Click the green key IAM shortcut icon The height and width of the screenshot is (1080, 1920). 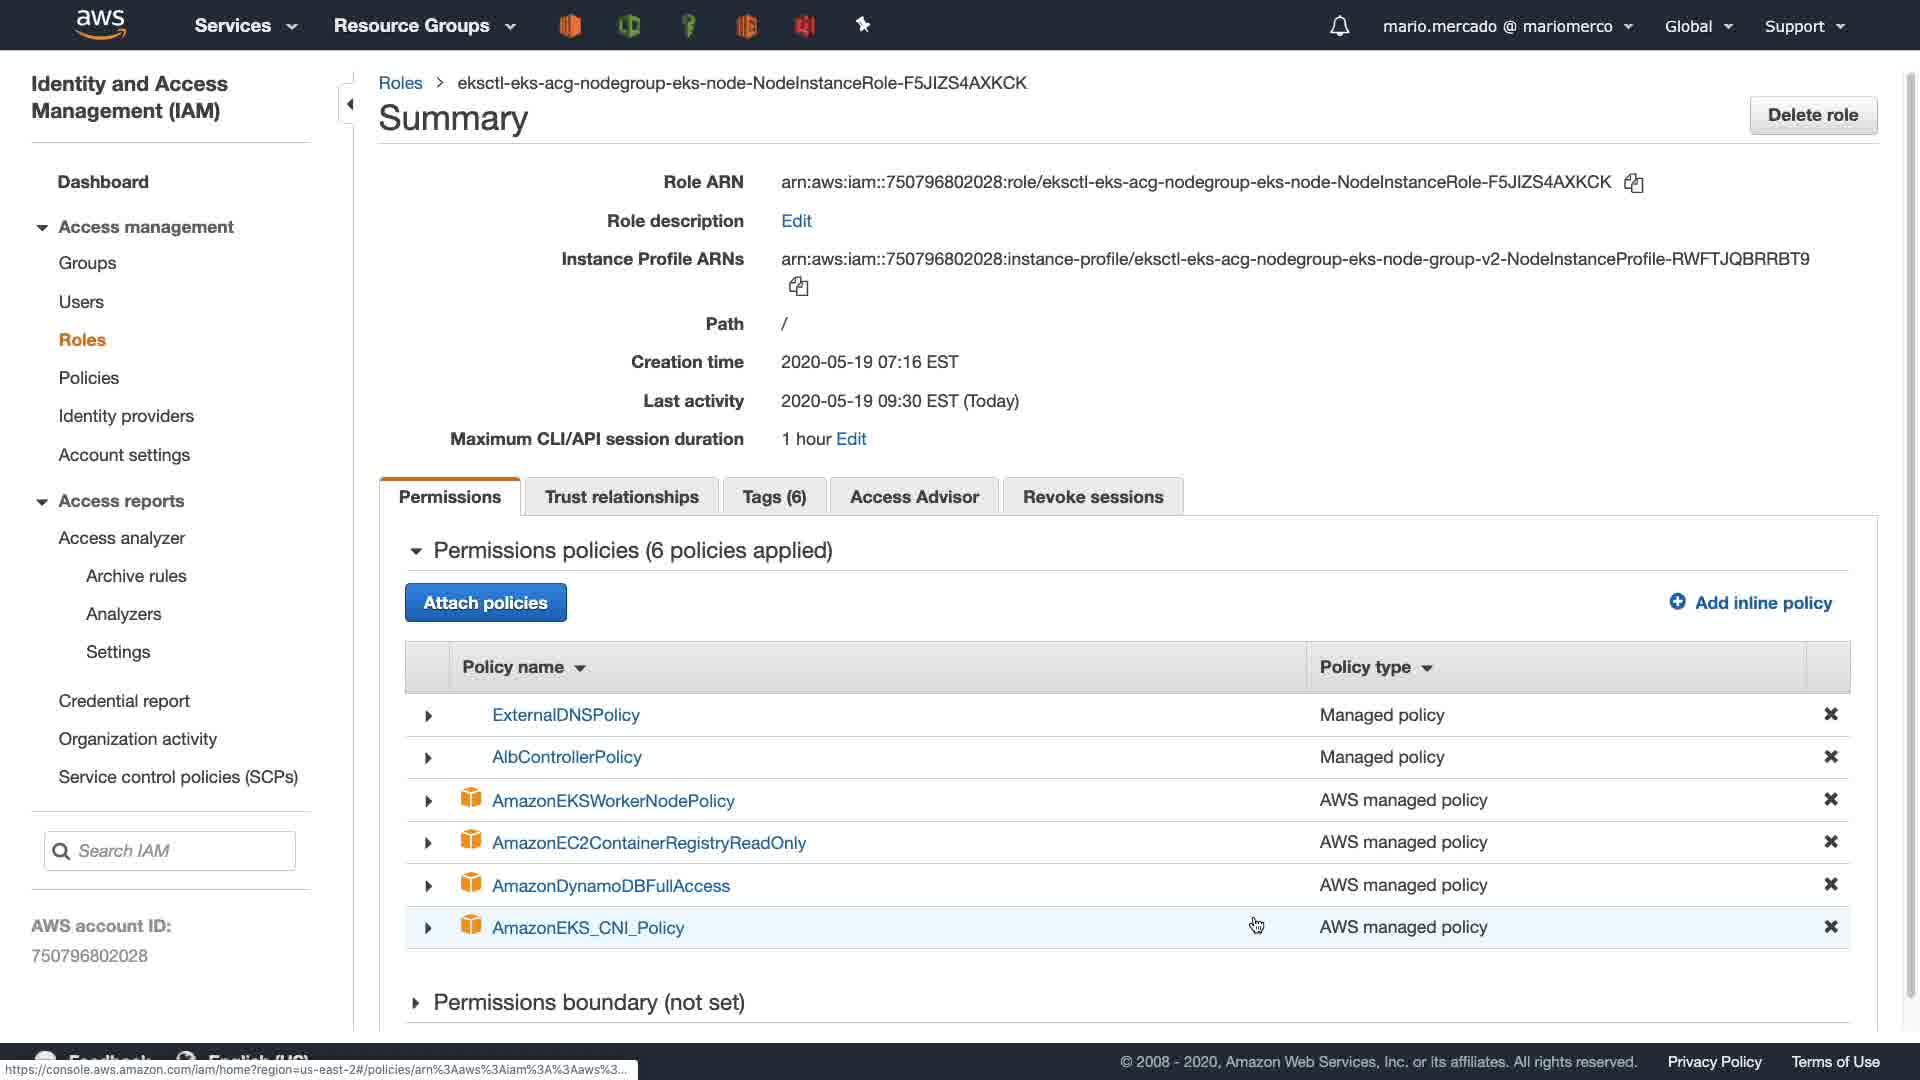pos(688,26)
